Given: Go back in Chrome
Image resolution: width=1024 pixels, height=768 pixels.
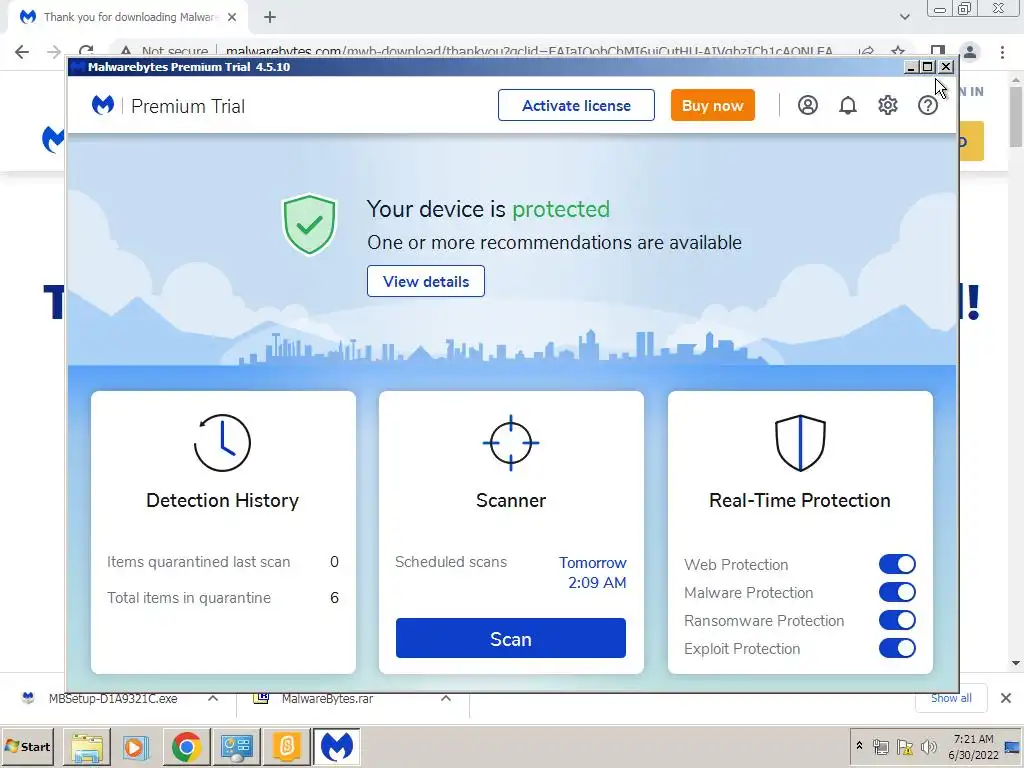Looking at the screenshot, I should (22, 52).
